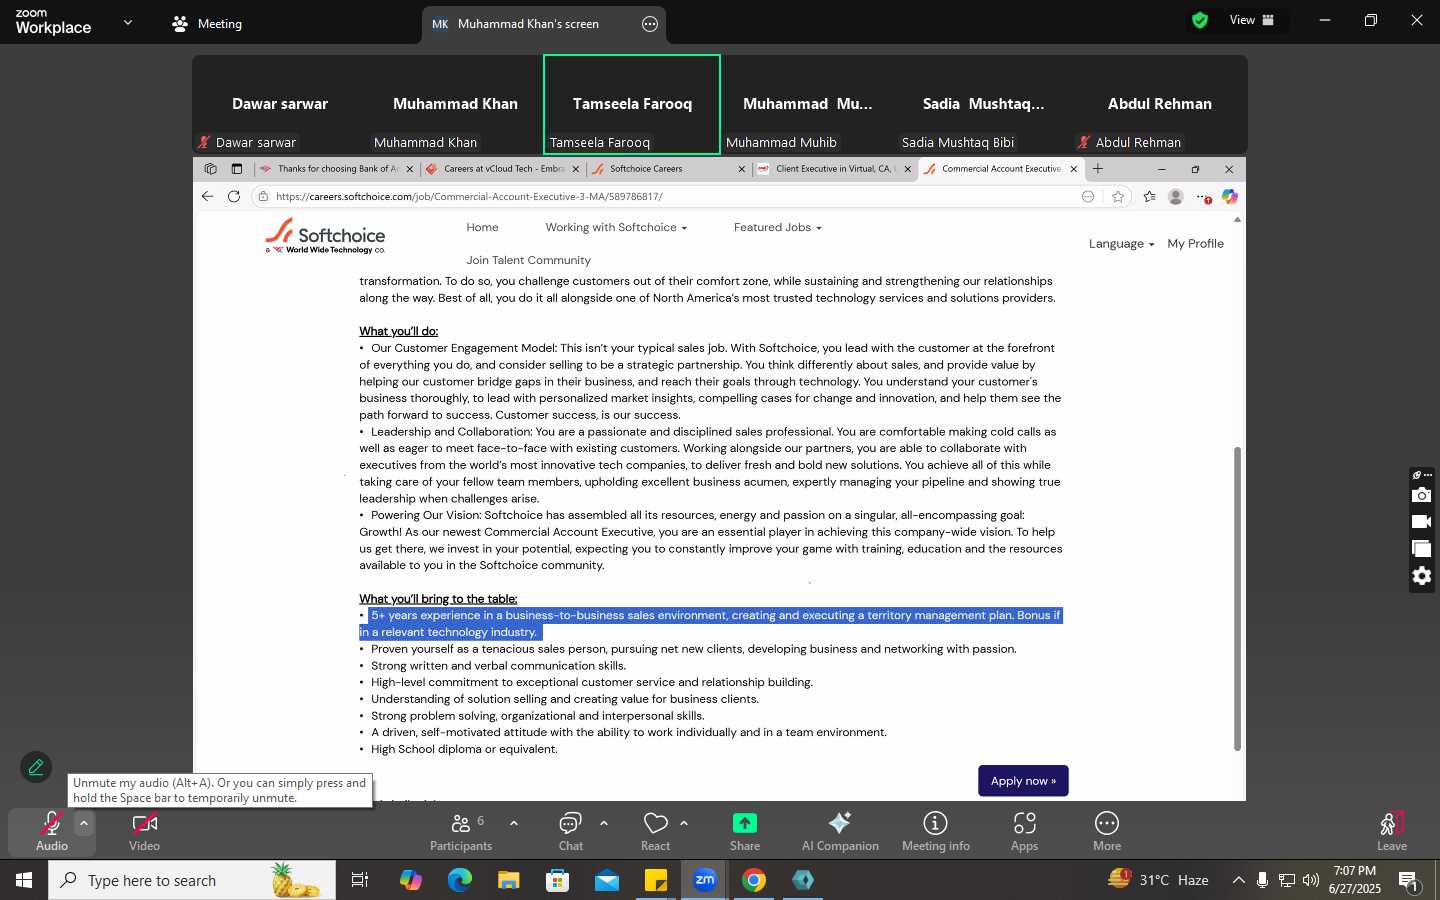
Task: Click the taskbar search box
Action: [192, 880]
